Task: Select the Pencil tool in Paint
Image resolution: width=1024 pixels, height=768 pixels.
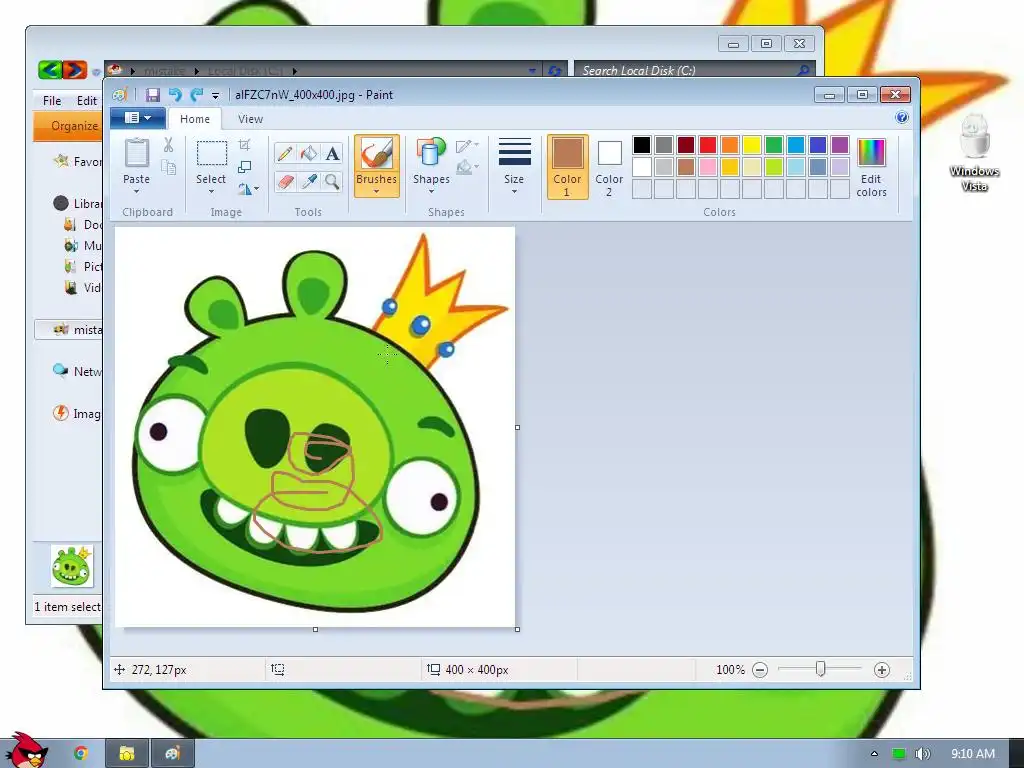Action: (285, 153)
